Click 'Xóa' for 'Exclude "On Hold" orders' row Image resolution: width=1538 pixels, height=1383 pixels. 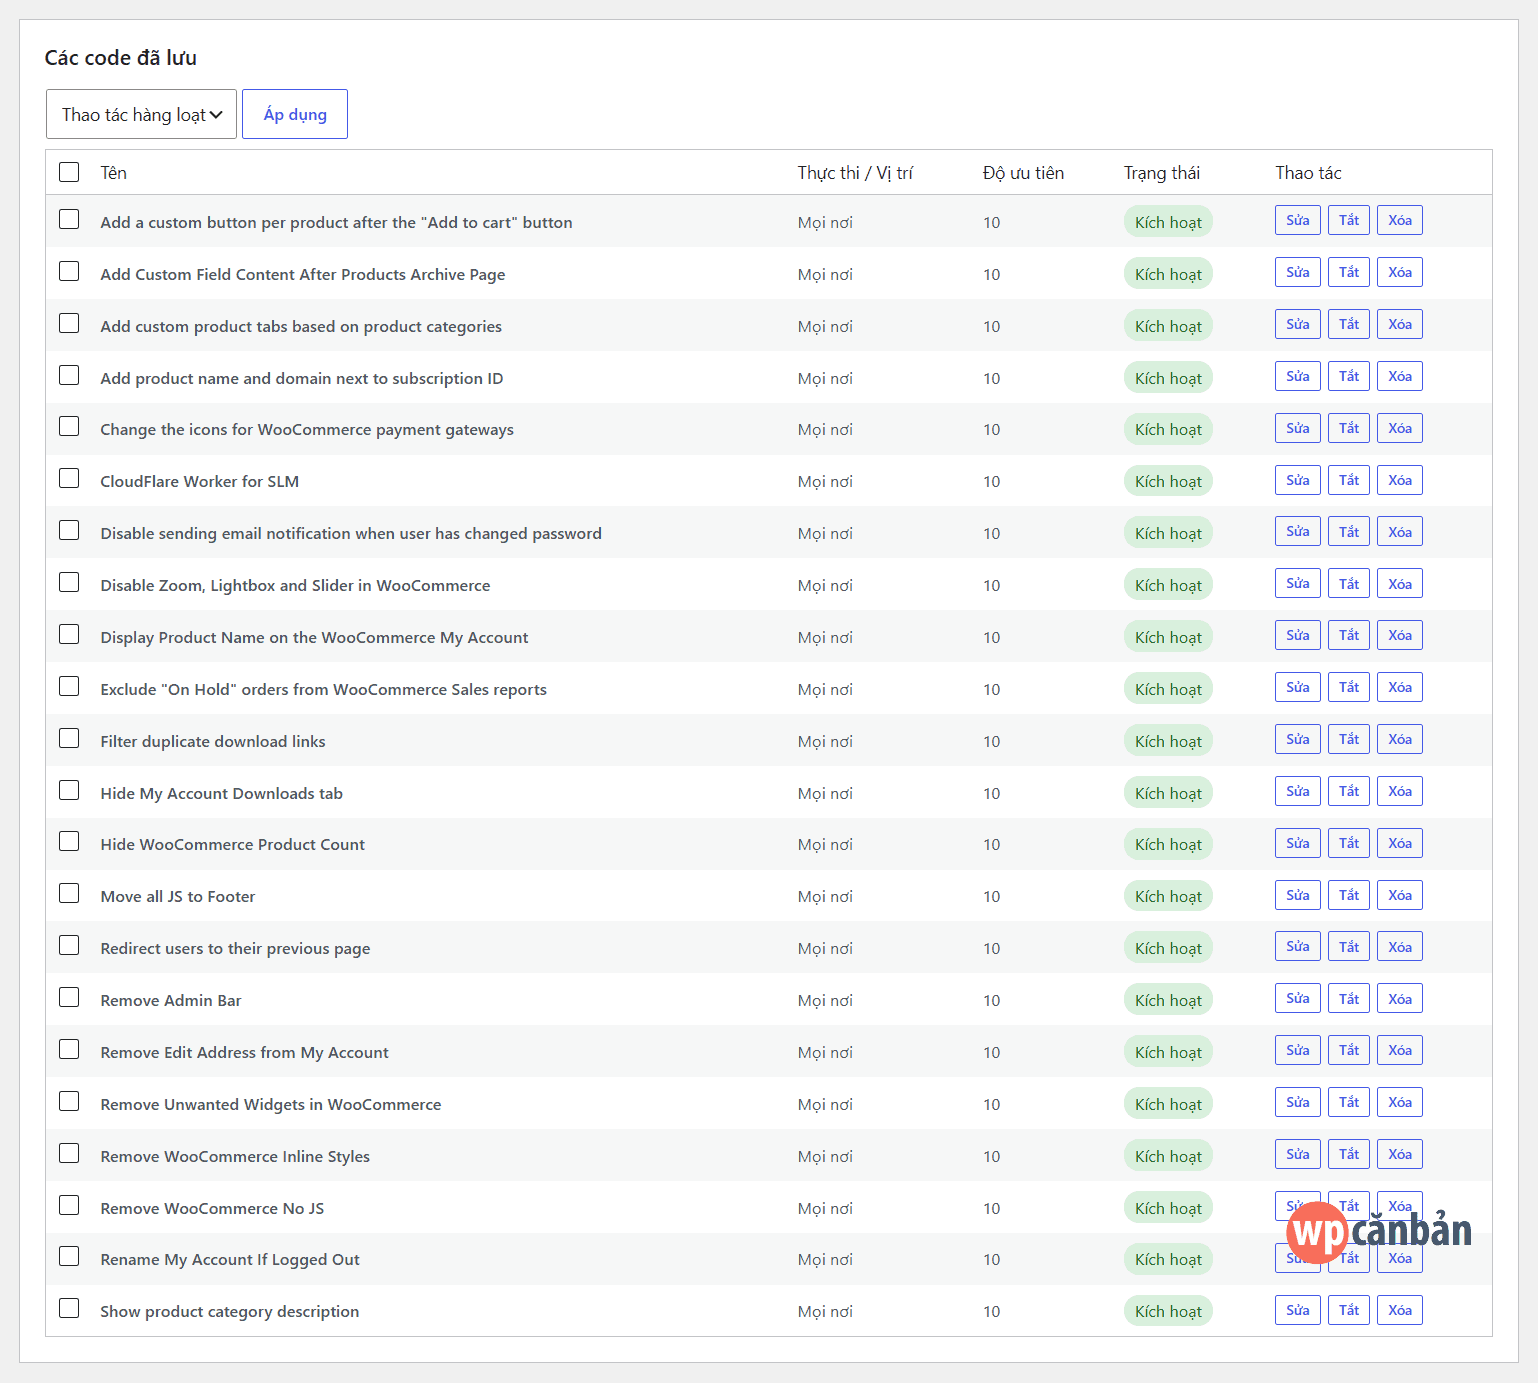pos(1400,687)
